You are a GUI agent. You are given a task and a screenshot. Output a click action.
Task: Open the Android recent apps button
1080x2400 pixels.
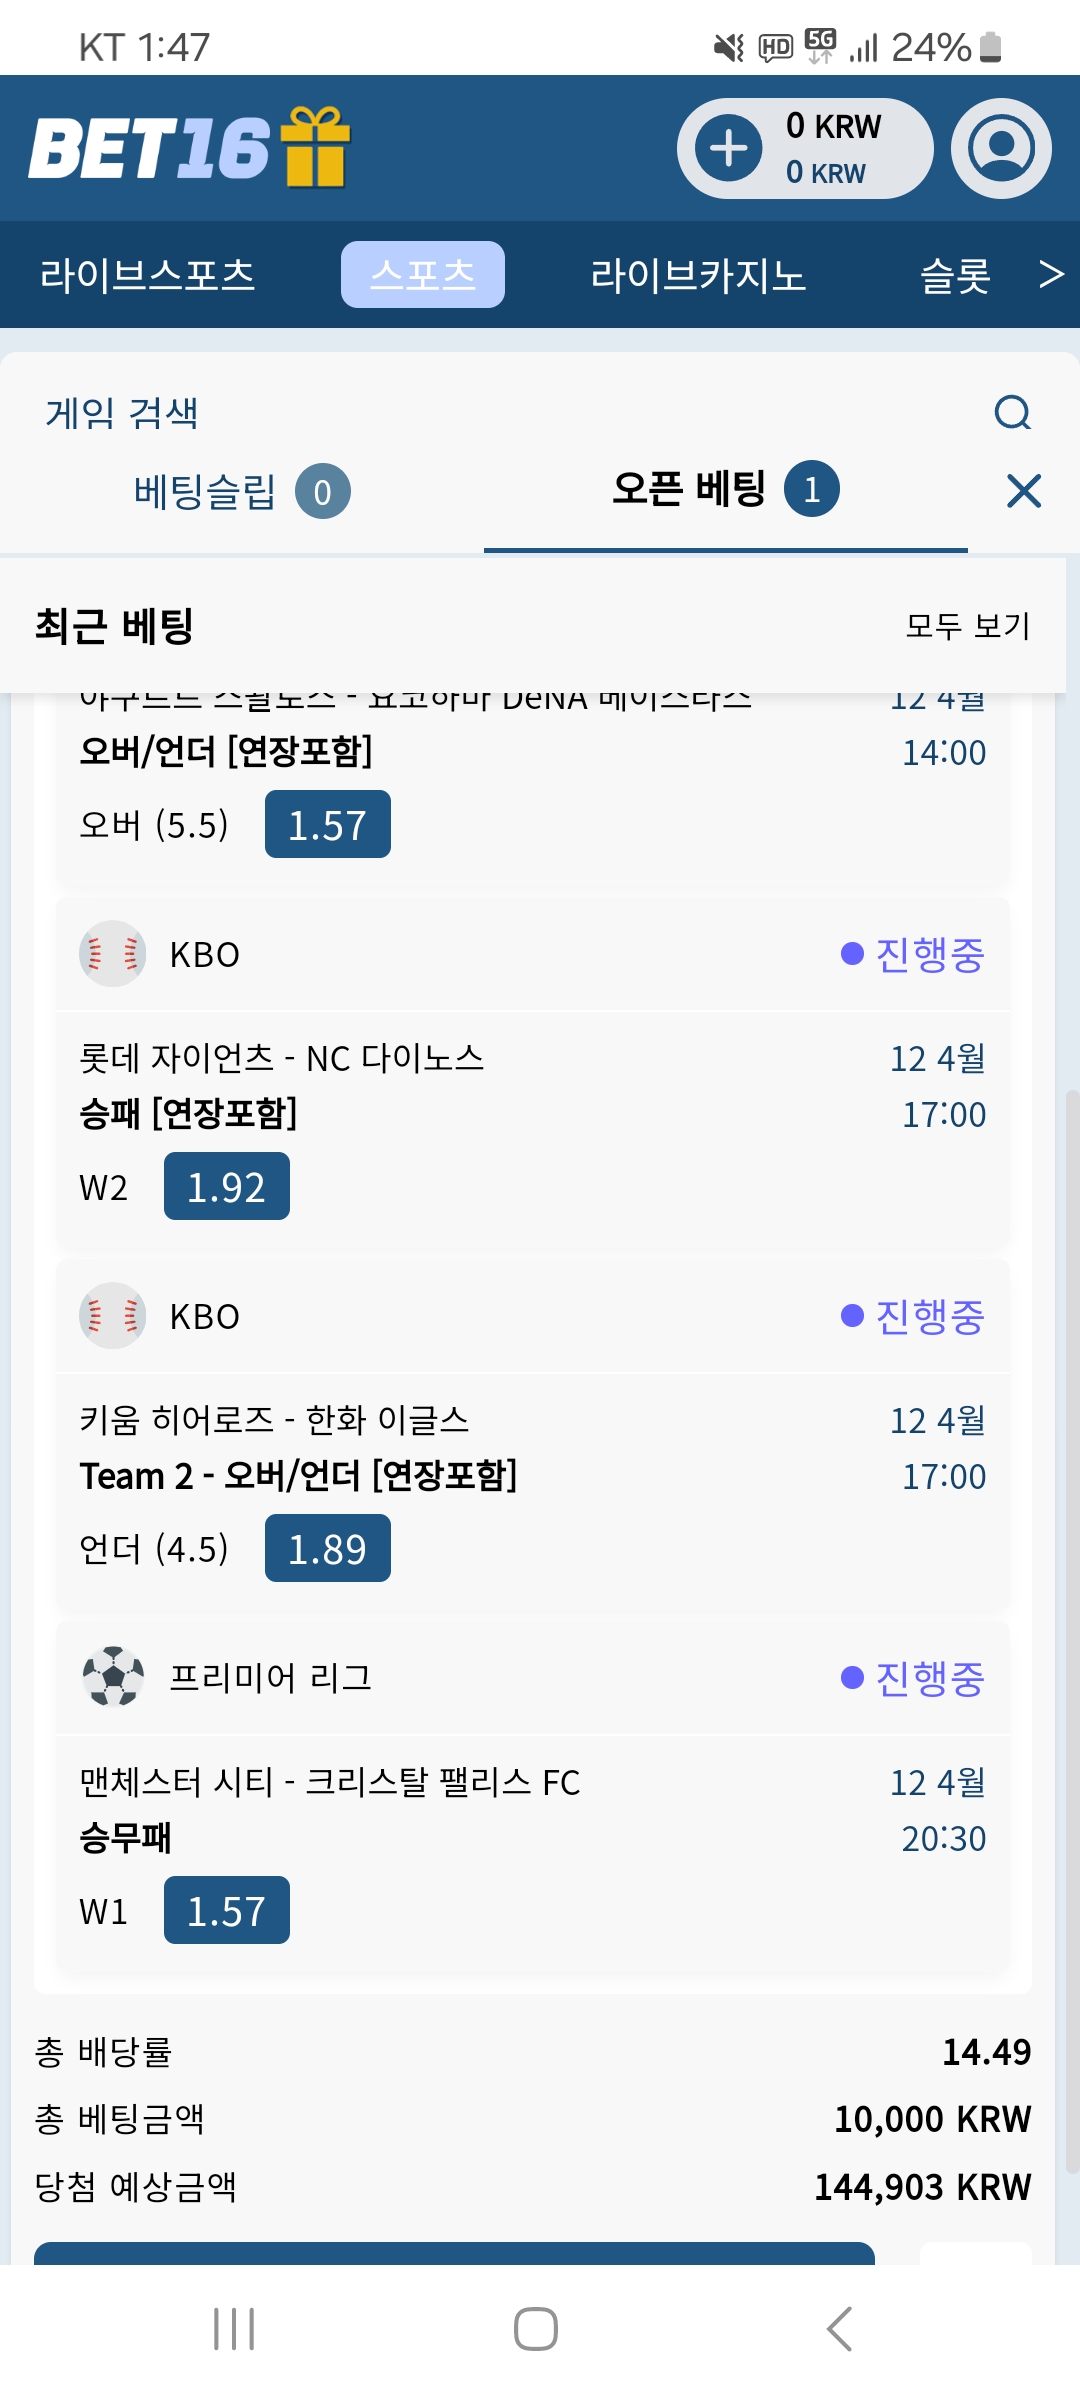(x=234, y=2329)
